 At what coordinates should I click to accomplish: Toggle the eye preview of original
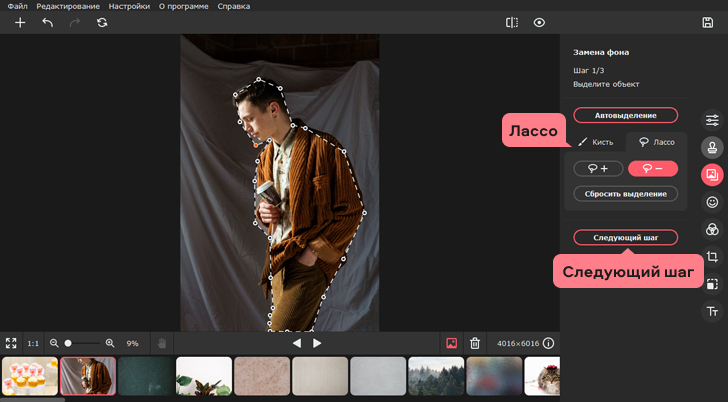coord(539,22)
